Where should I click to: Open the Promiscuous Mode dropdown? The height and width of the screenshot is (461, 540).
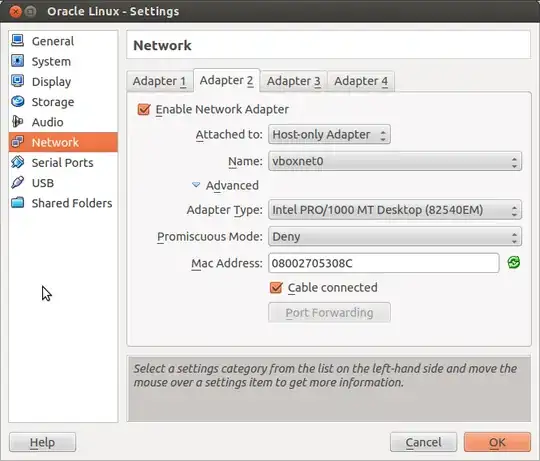click(395, 237)
